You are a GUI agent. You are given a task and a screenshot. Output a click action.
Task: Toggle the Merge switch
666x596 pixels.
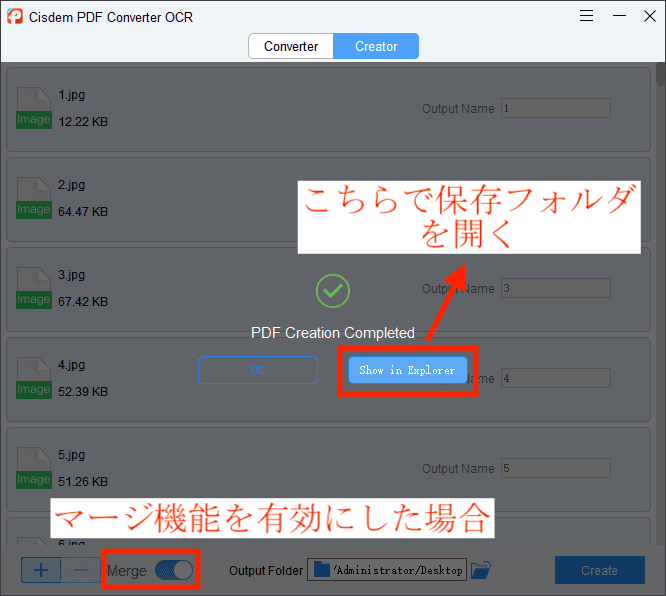(x=174, y=570)
